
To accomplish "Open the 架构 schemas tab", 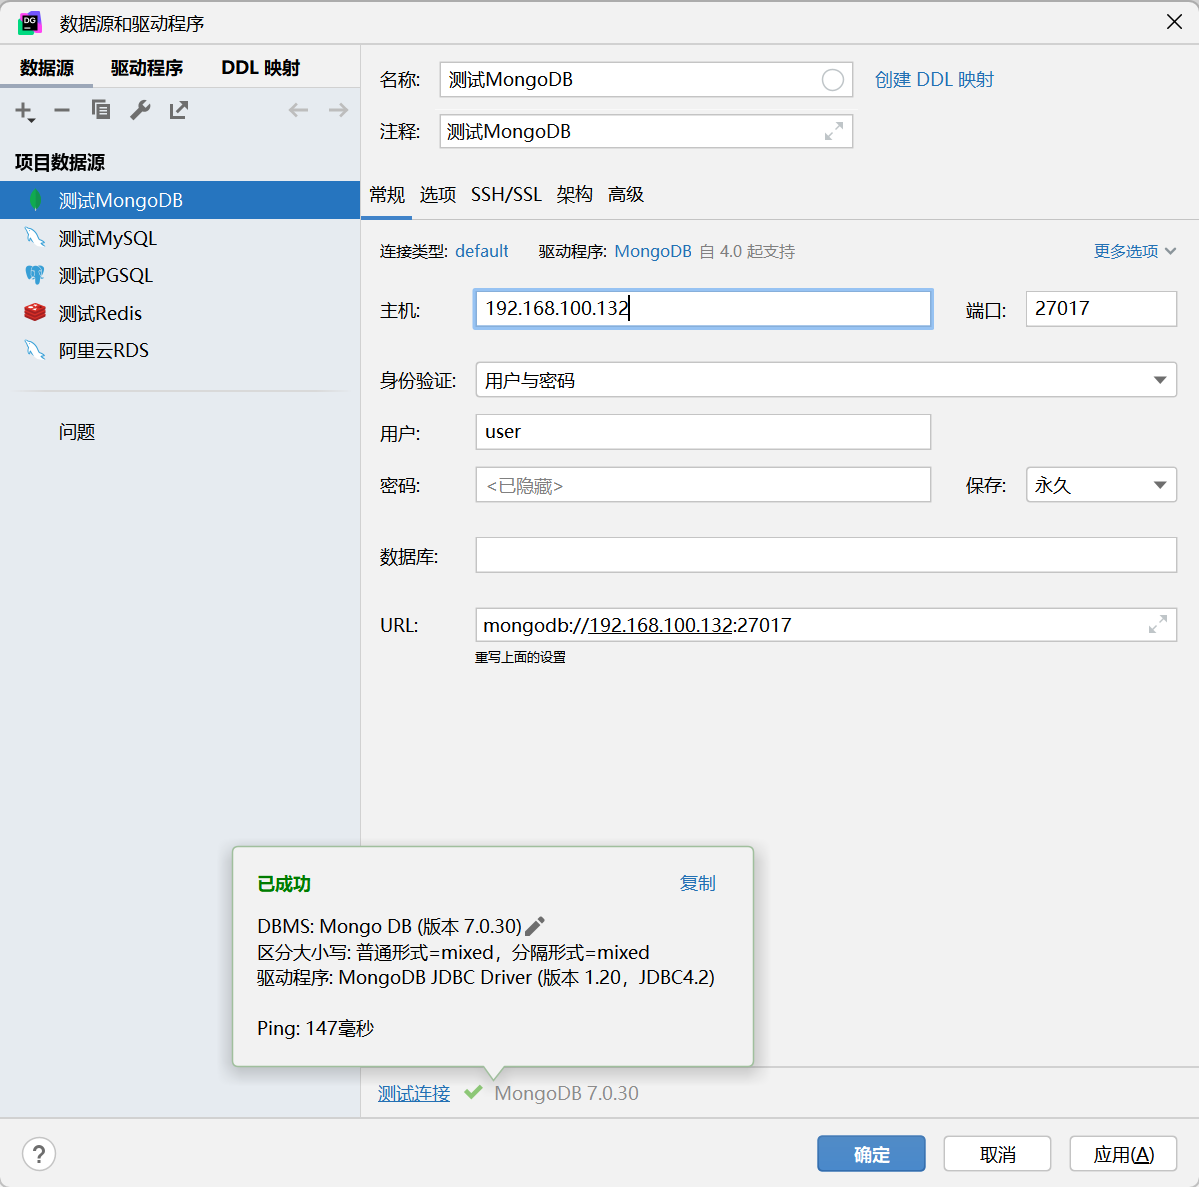I will 575,195.
